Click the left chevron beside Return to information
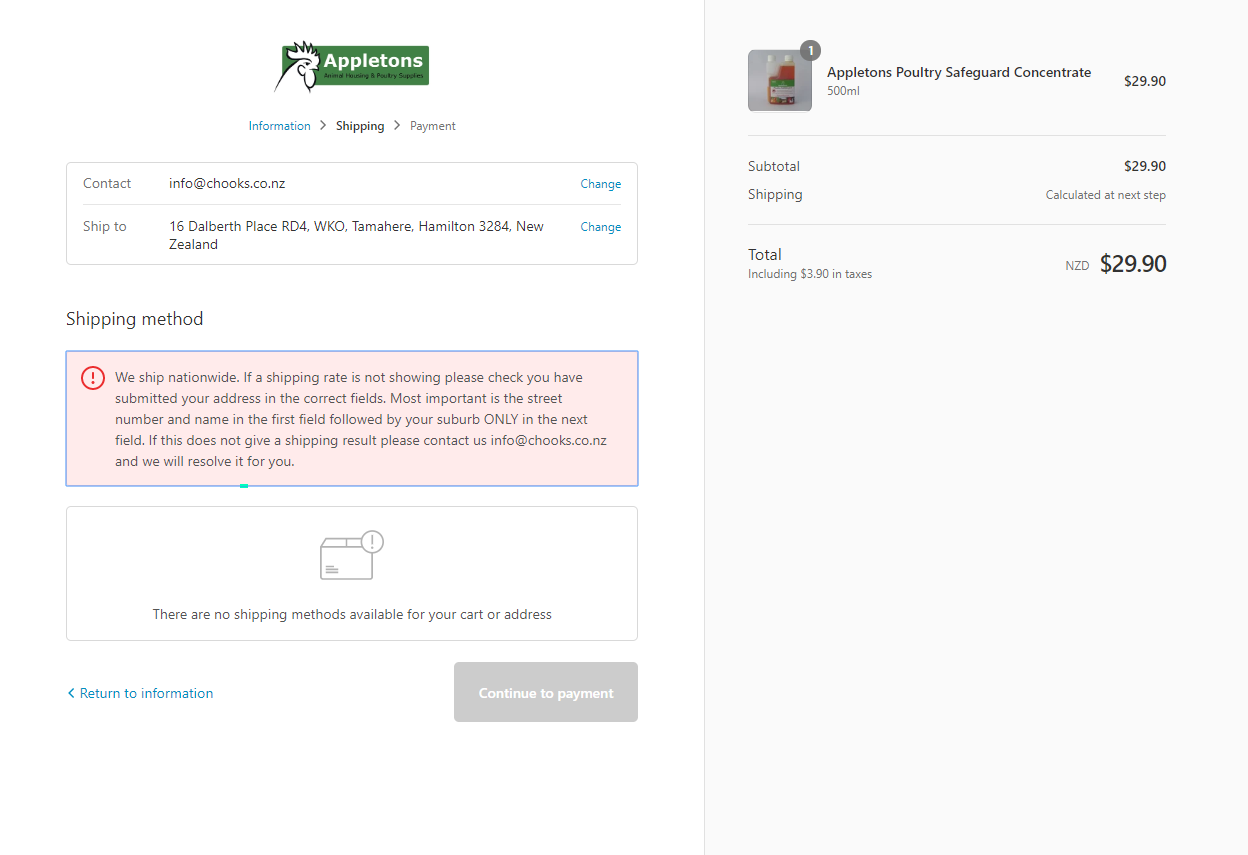The image size is (1248, 855). pos(71,693)
